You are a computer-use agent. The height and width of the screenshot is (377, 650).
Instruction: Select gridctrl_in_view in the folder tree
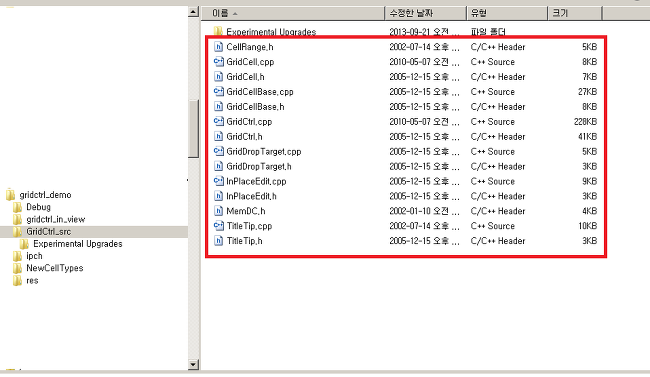click(56, 219)
